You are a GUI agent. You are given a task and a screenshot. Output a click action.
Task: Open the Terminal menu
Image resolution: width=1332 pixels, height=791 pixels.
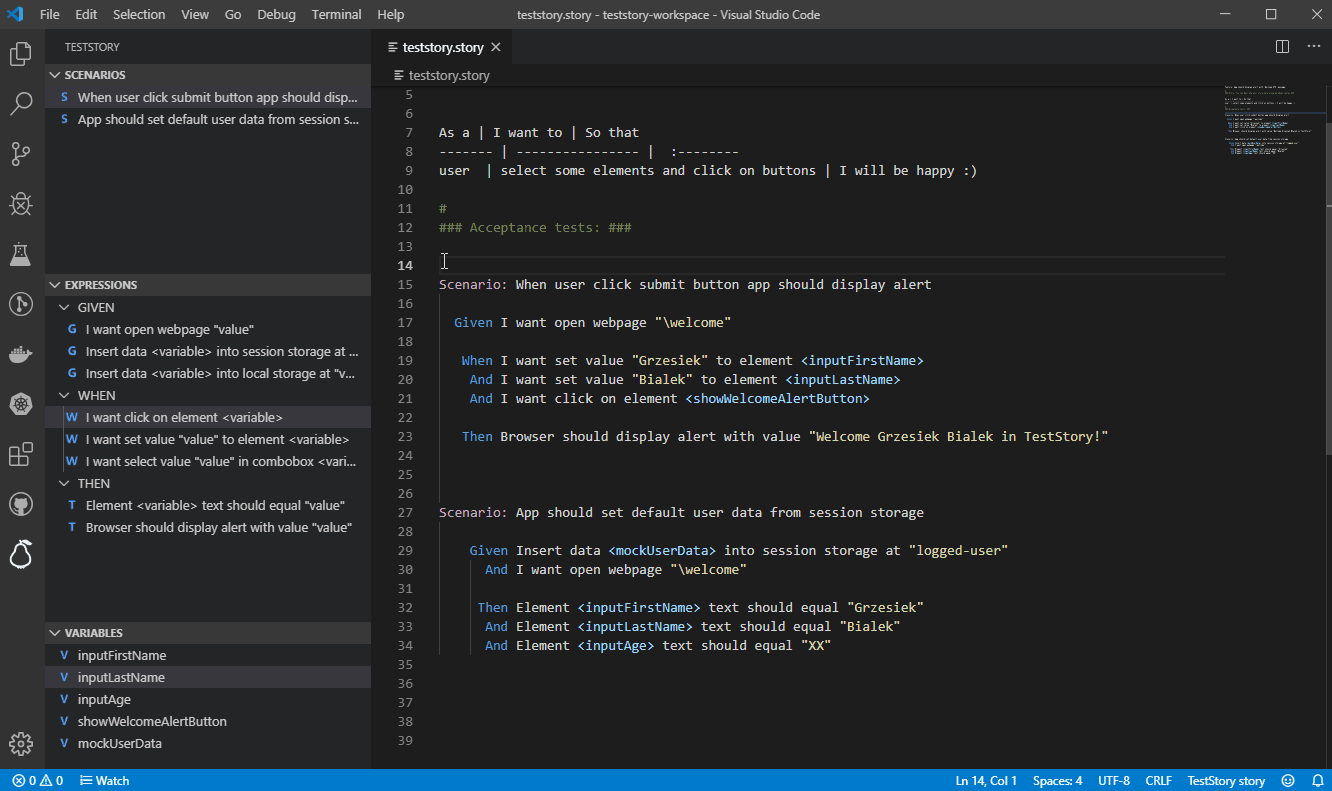pos(337,14)
